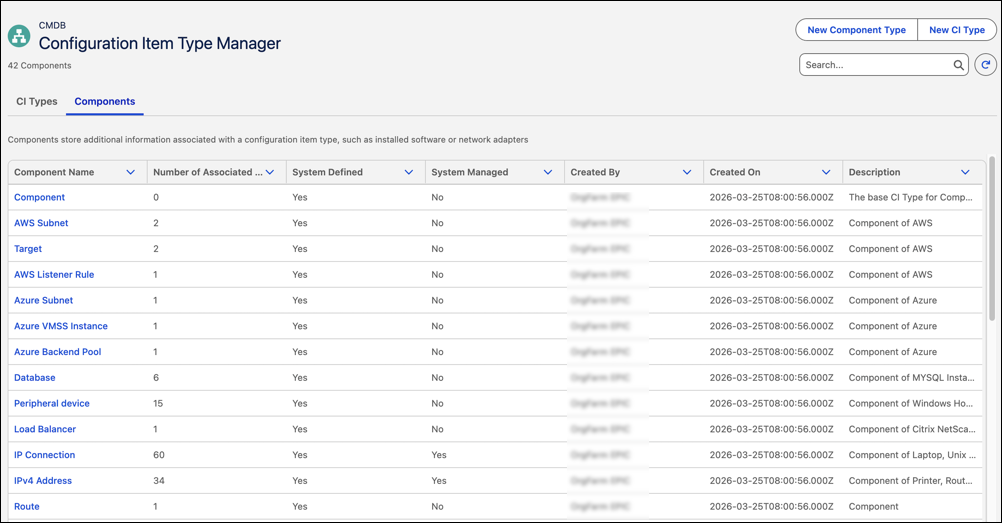Viewport: 1002px width, 523px height.
Task: Open the Azure Subnet component
Action: click(x=43, y=300)
